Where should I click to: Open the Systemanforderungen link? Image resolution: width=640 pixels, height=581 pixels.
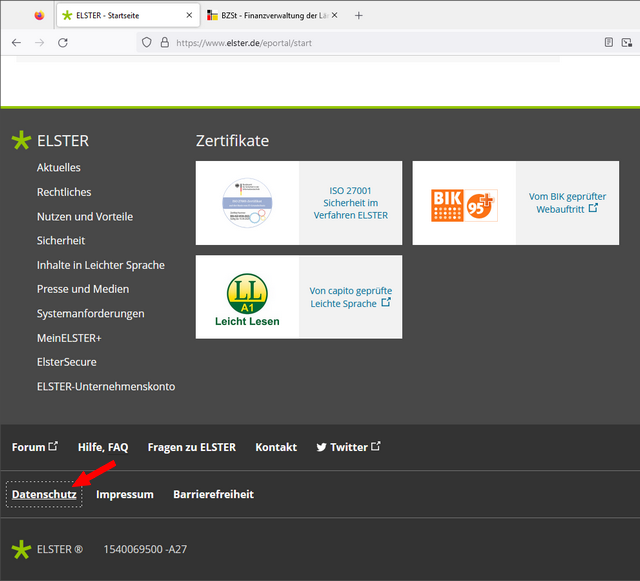point(91,314)
